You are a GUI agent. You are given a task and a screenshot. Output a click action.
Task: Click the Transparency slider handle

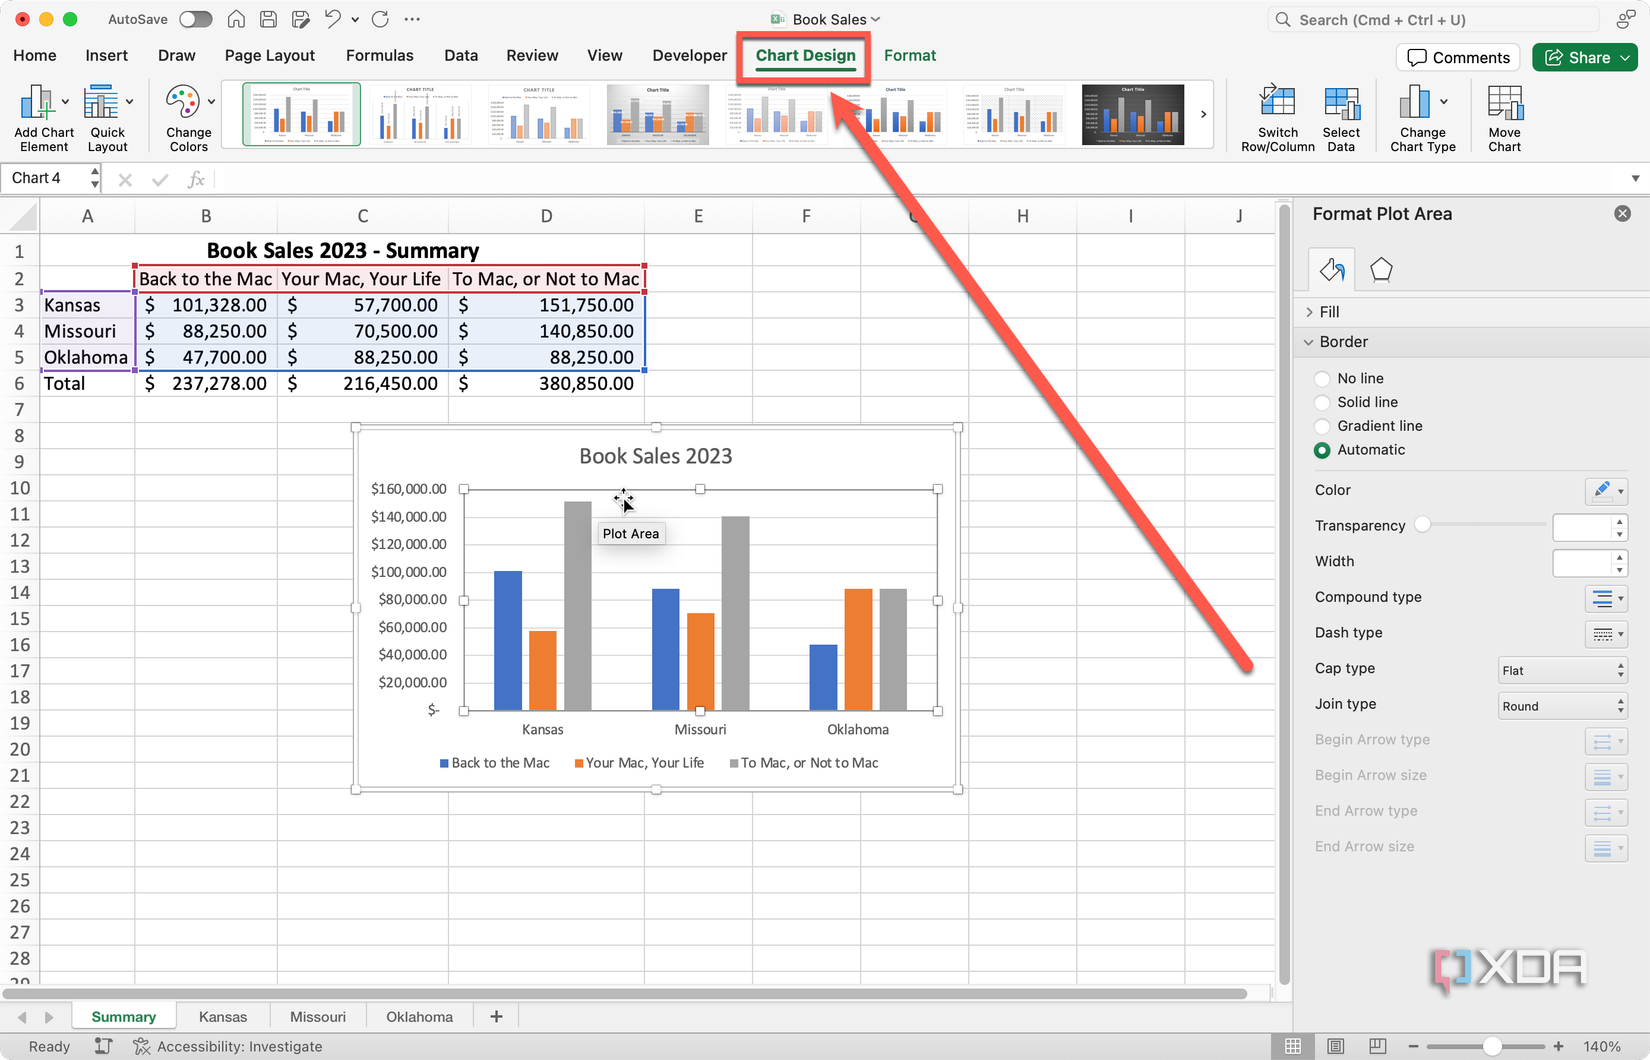coord(1422,525)
